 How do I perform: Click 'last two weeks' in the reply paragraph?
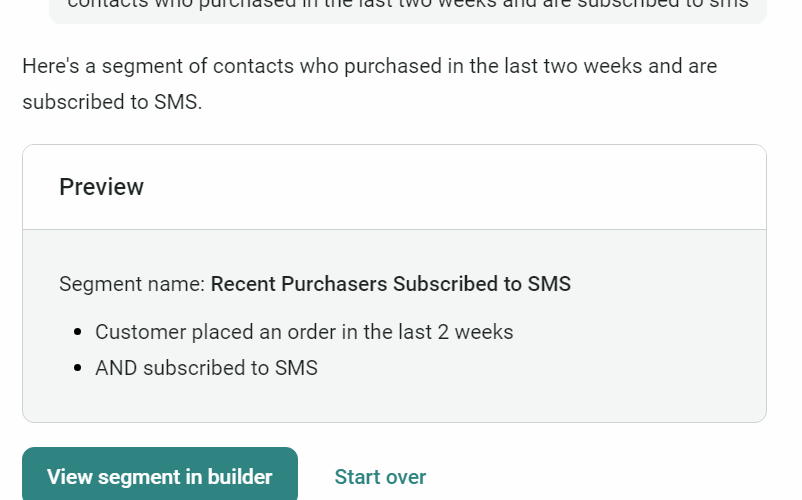point(532,67)
